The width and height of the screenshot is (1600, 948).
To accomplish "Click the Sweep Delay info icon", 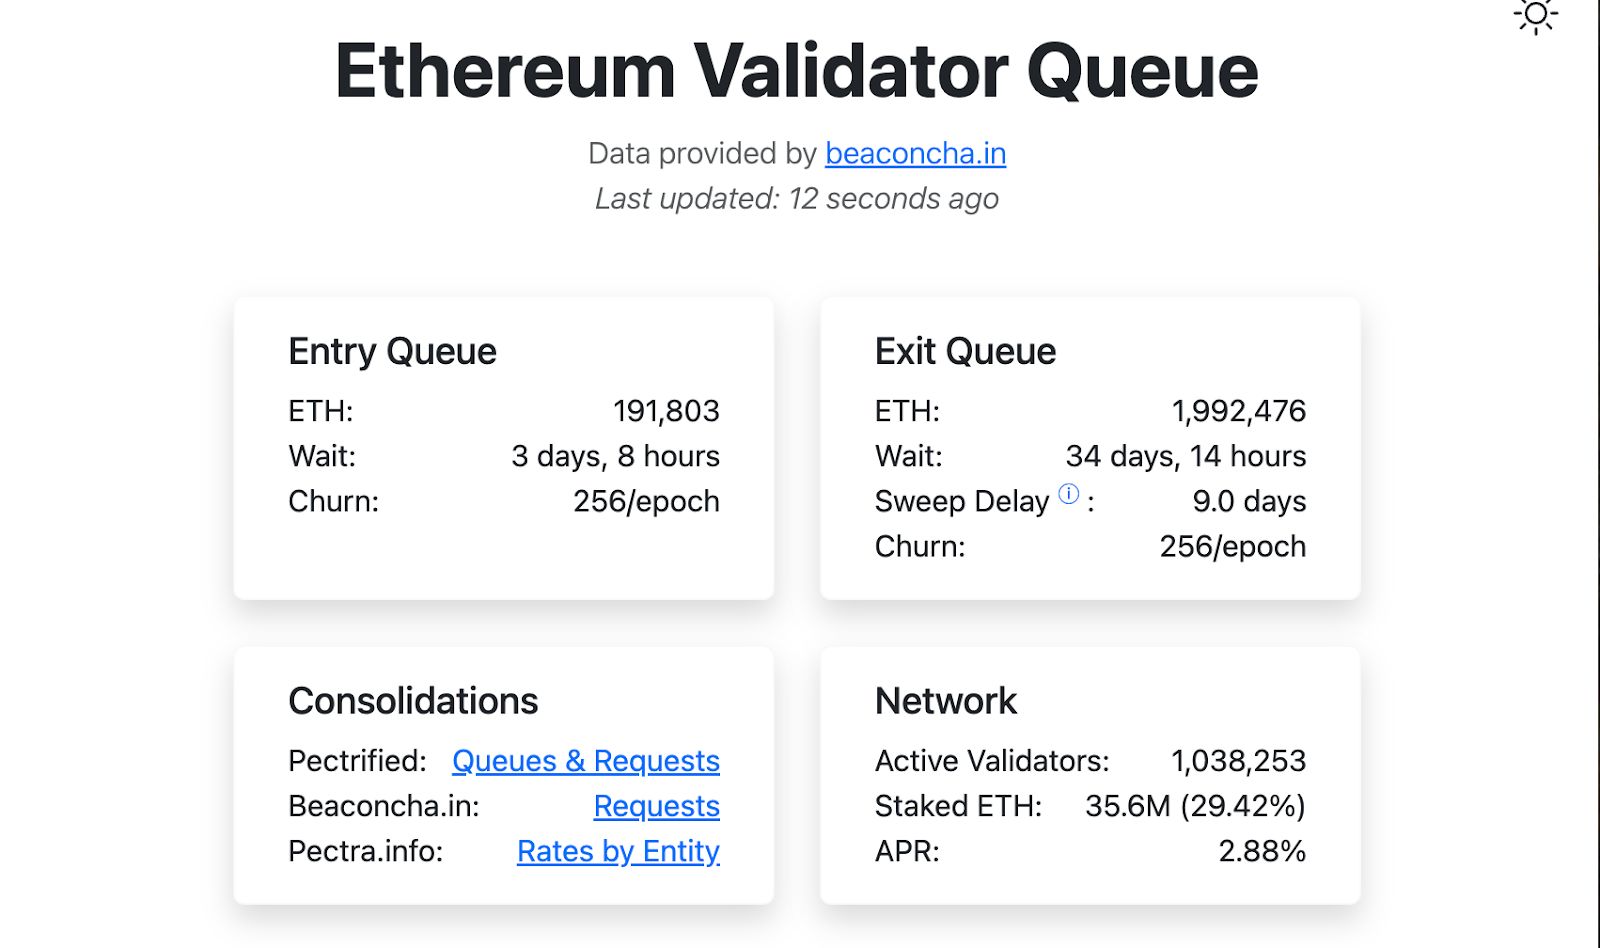I will [1069, 494].
